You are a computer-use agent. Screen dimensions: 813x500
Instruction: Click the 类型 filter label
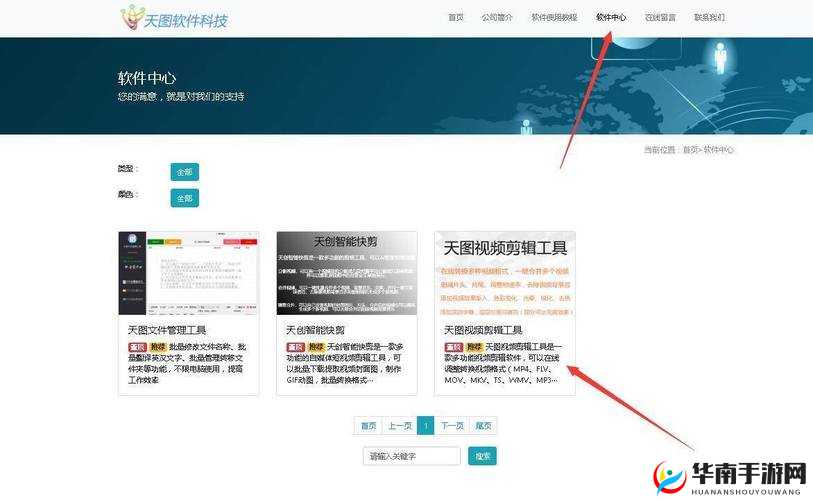click(127, 169)
